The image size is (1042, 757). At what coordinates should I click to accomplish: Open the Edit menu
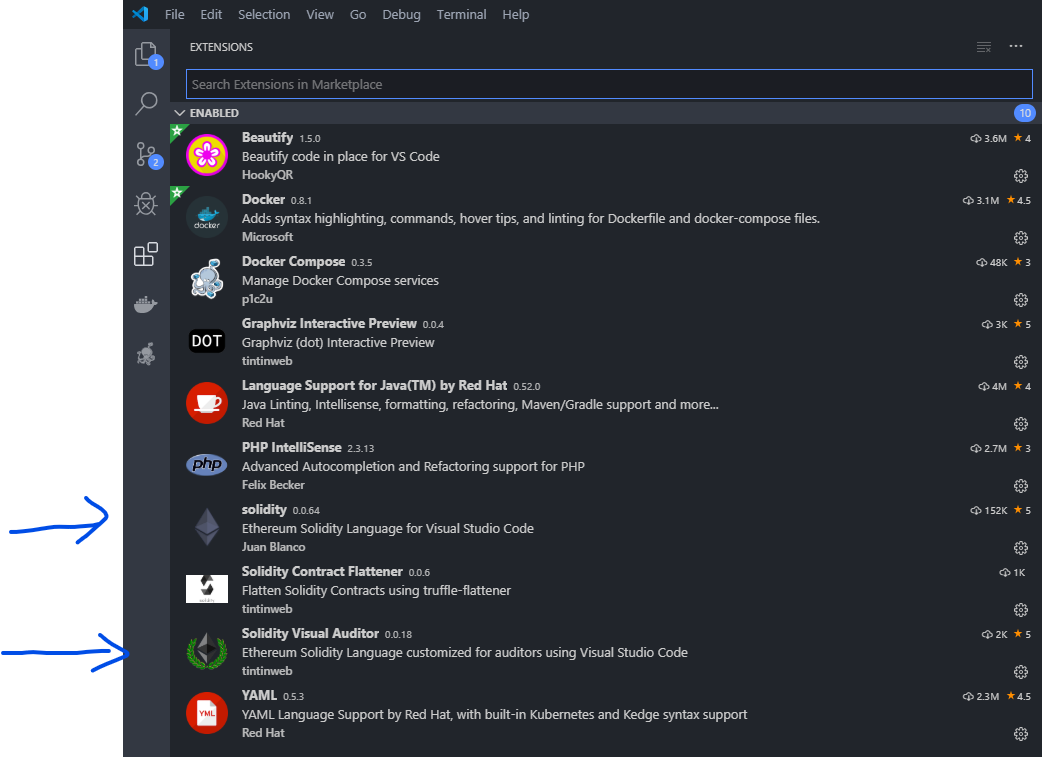point(211,14)
